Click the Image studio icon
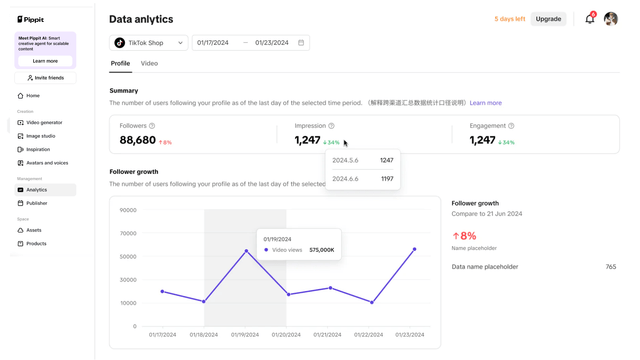This screenshot has width=640, height=360. tap(20, 136)
